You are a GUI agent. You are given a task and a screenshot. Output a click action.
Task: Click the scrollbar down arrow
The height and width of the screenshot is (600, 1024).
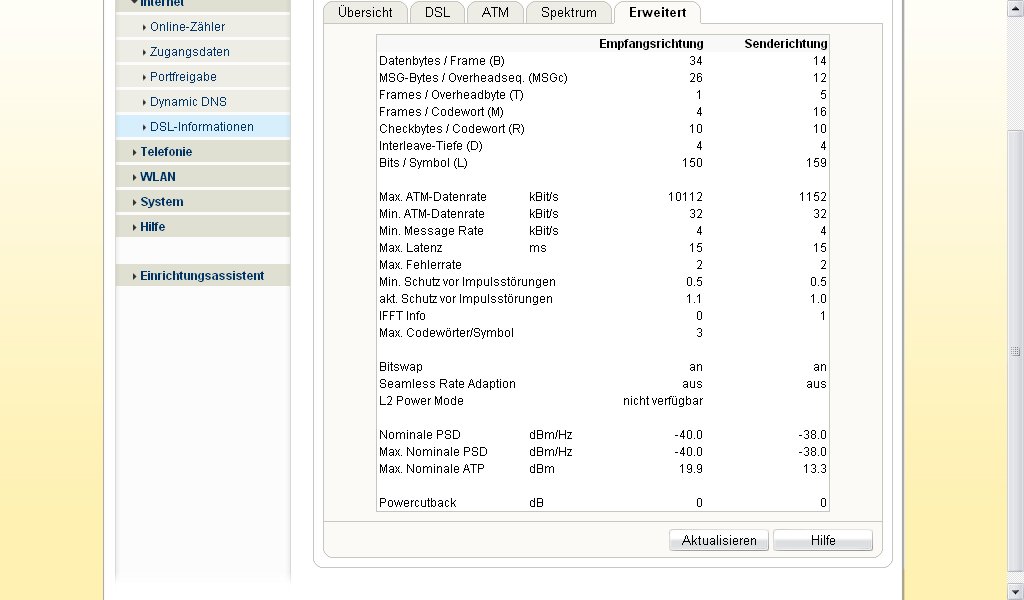point(1016,592)
